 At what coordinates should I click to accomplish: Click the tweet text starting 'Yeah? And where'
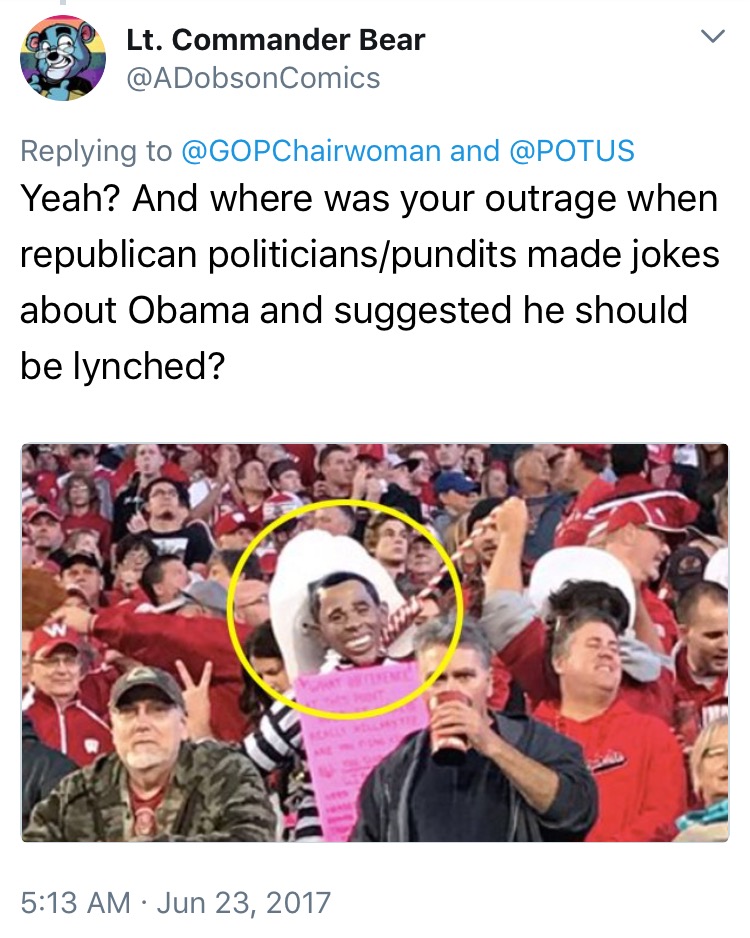369,282
